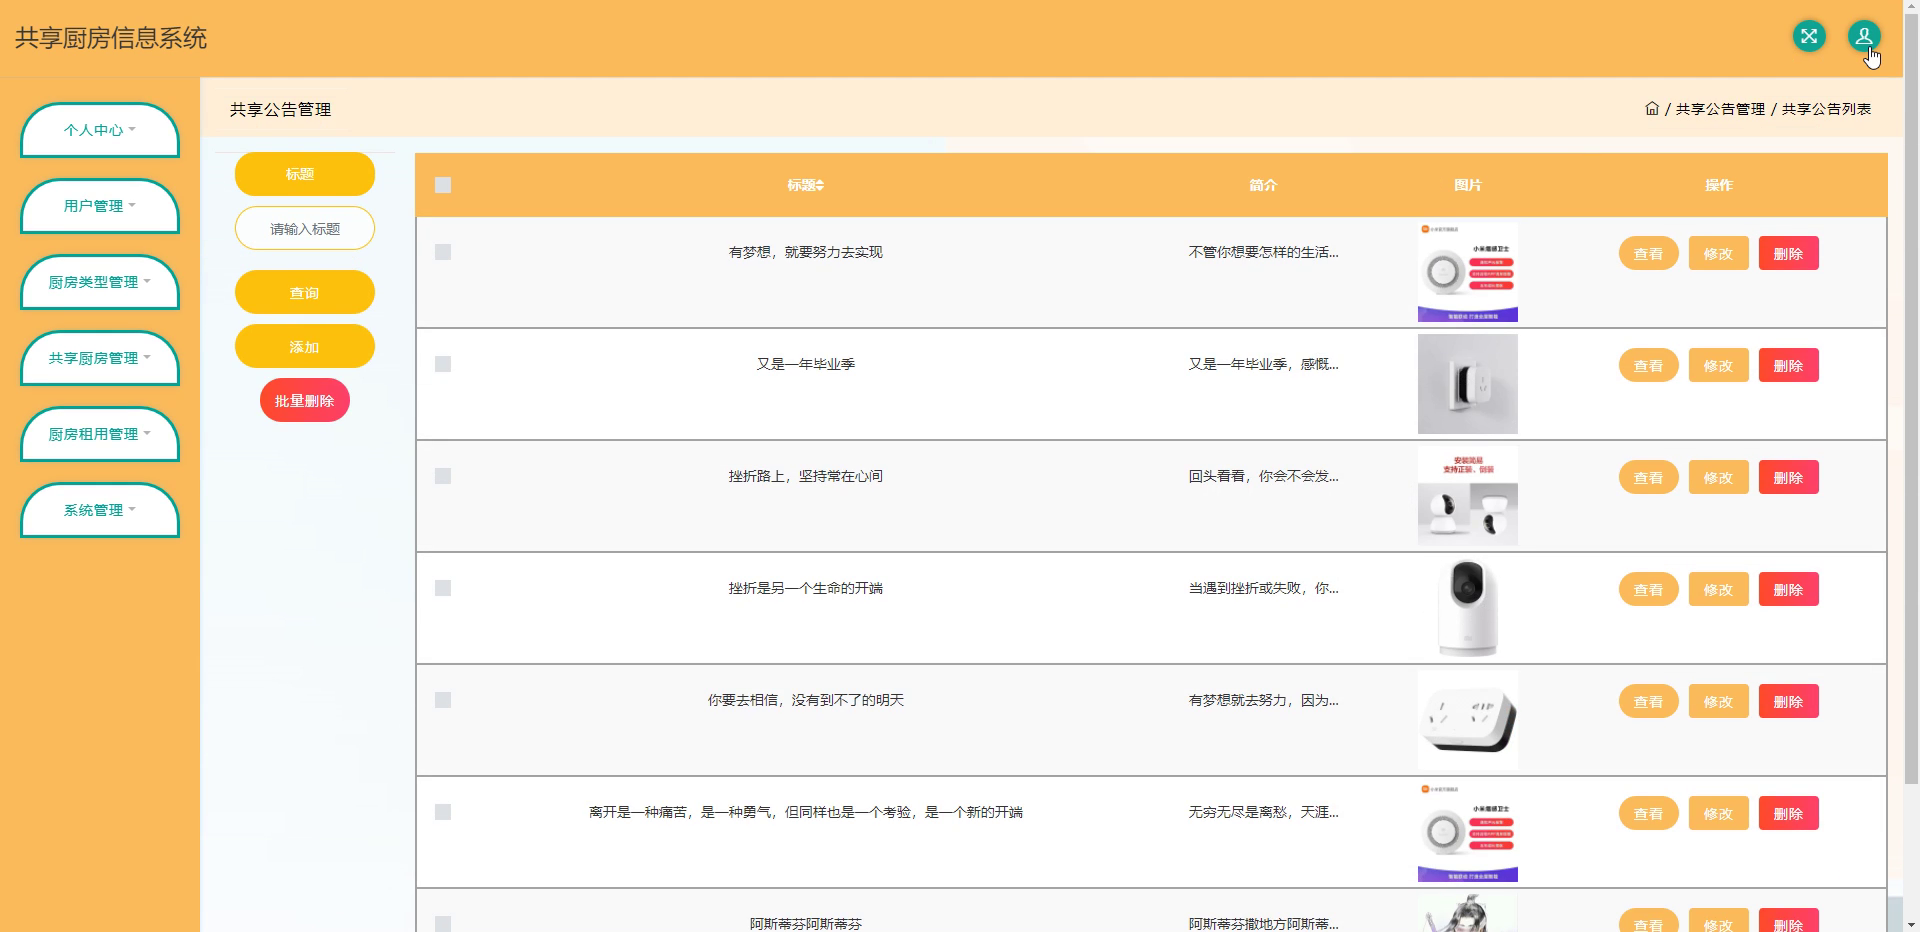
Task: Click the 操作 column header
Action: click(x=1718, y=185)
